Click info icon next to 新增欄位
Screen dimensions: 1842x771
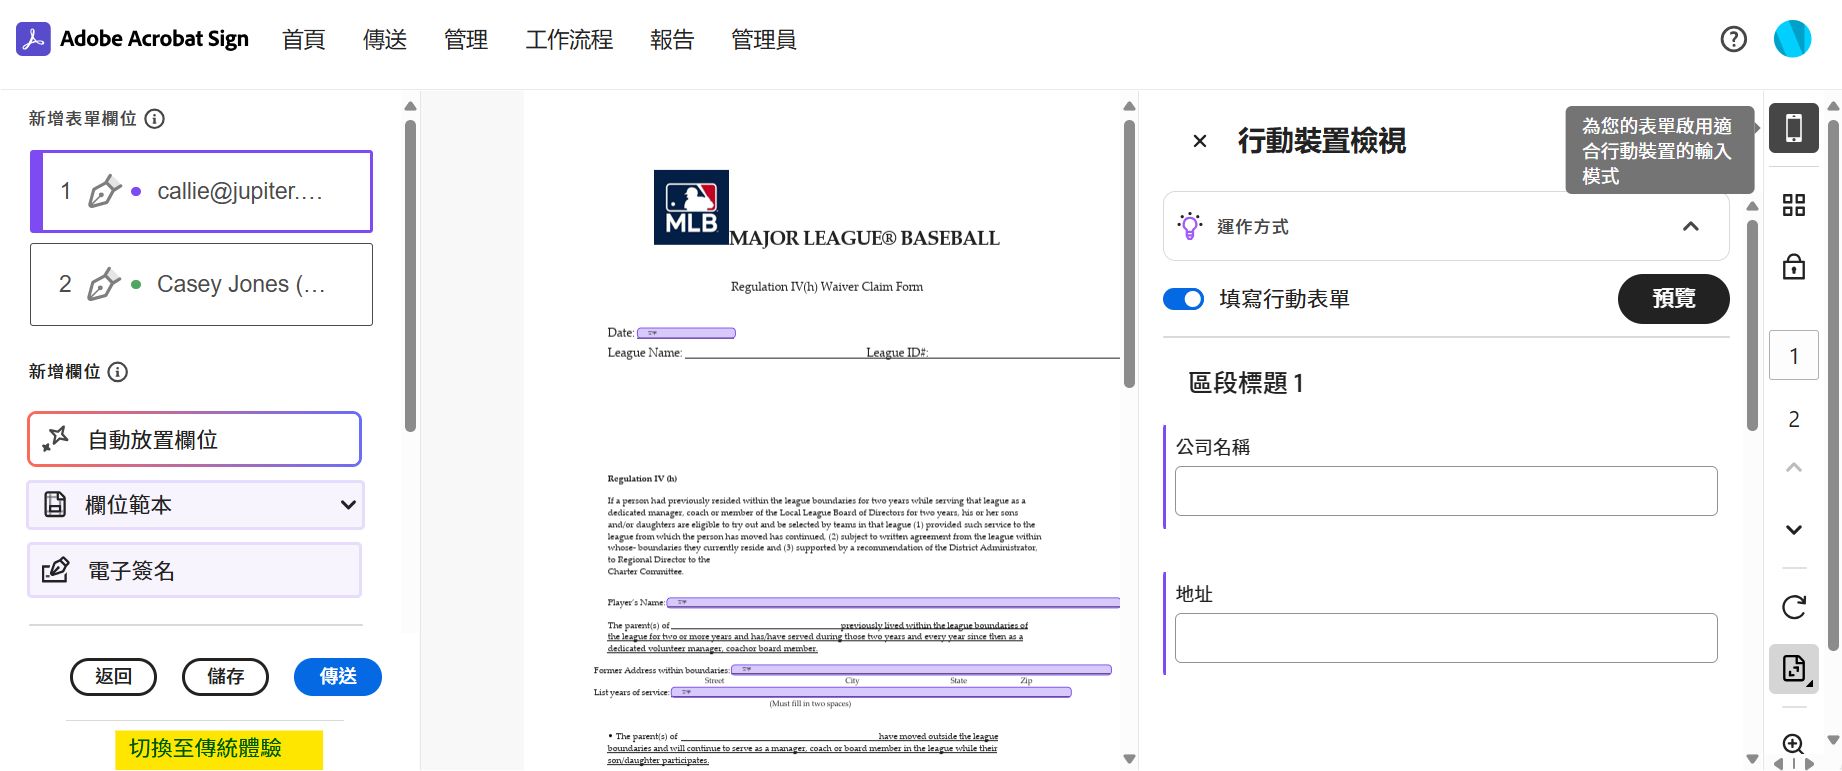(x=117, y=372)
